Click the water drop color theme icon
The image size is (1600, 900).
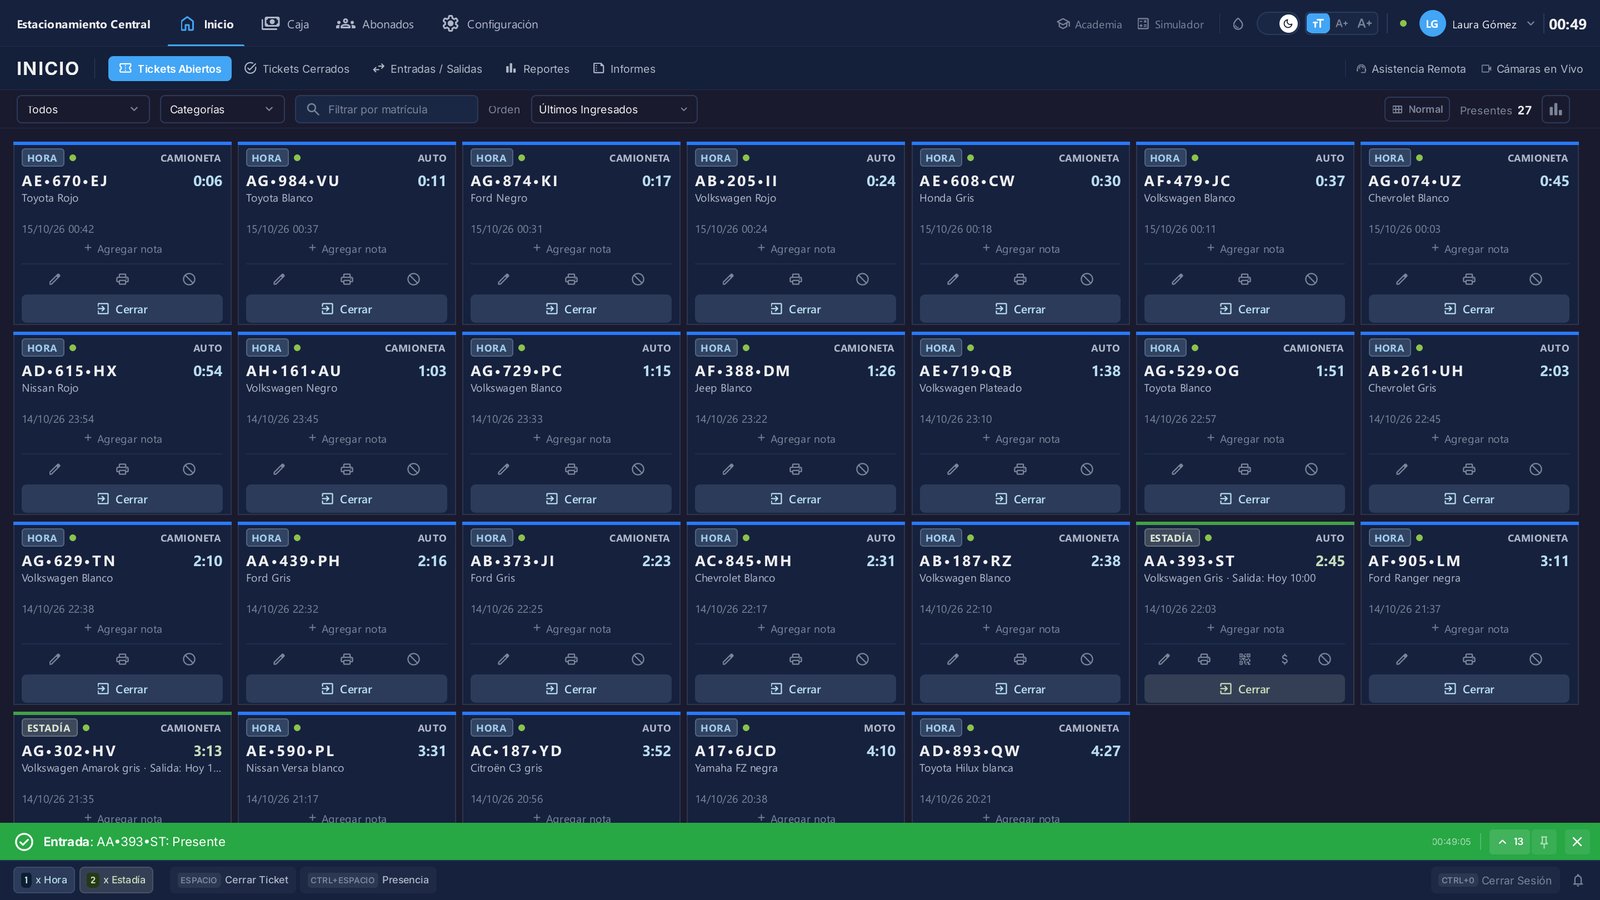(x=1238, y=24)
